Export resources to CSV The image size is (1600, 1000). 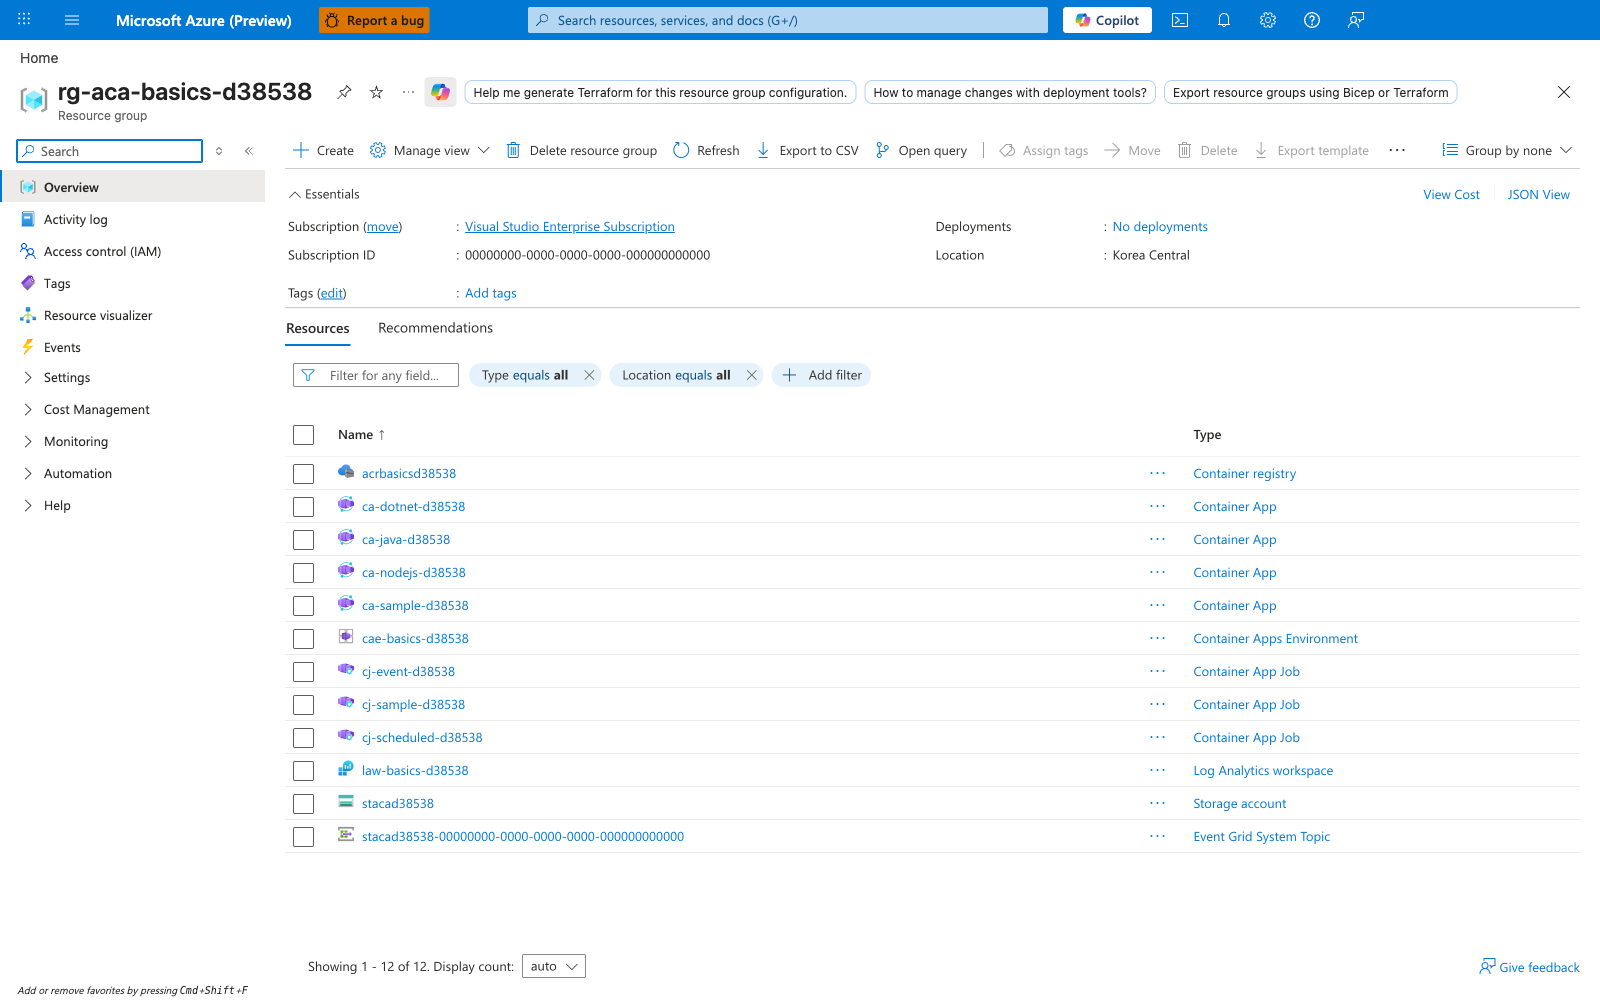click(x=807, y=150)
